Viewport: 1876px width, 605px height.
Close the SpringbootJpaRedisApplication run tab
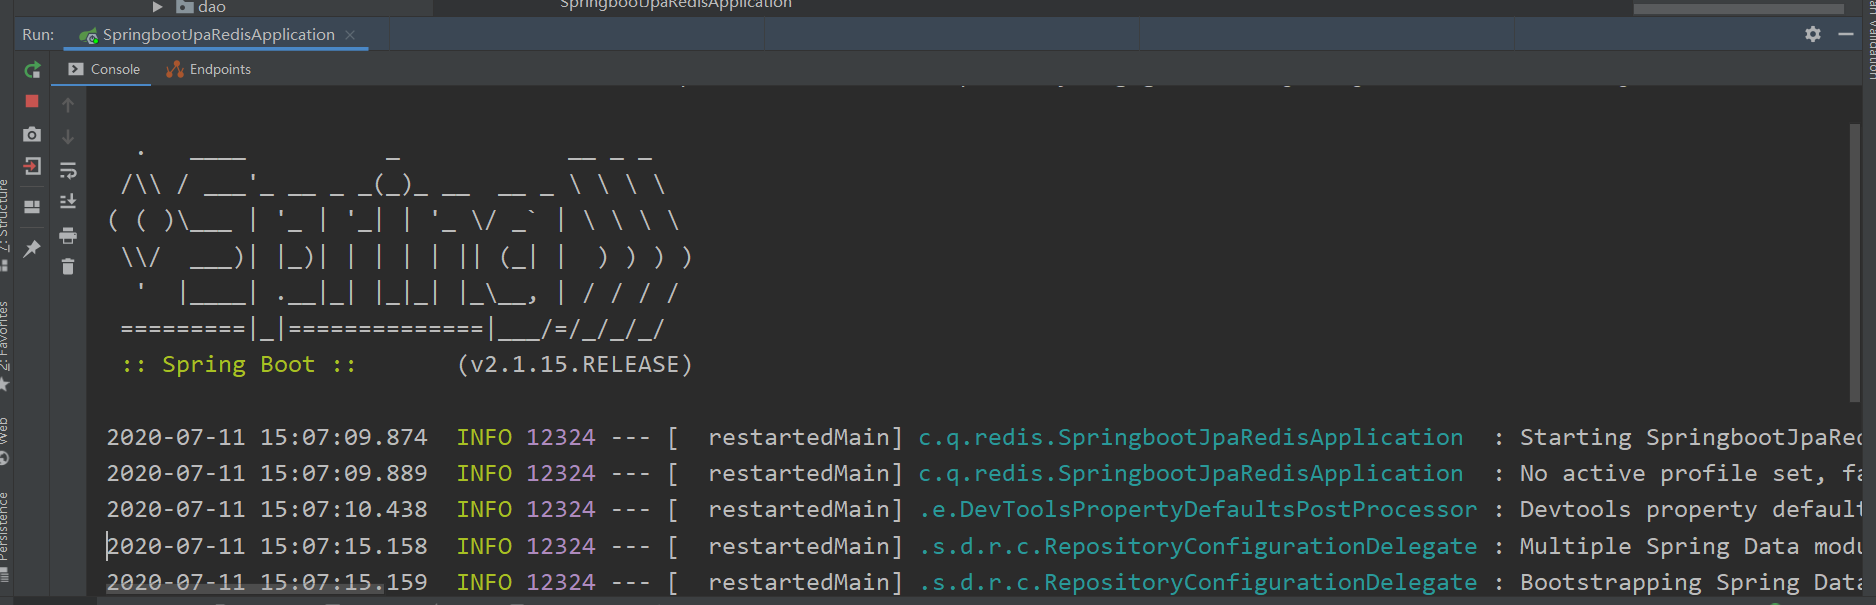point(350,35)
